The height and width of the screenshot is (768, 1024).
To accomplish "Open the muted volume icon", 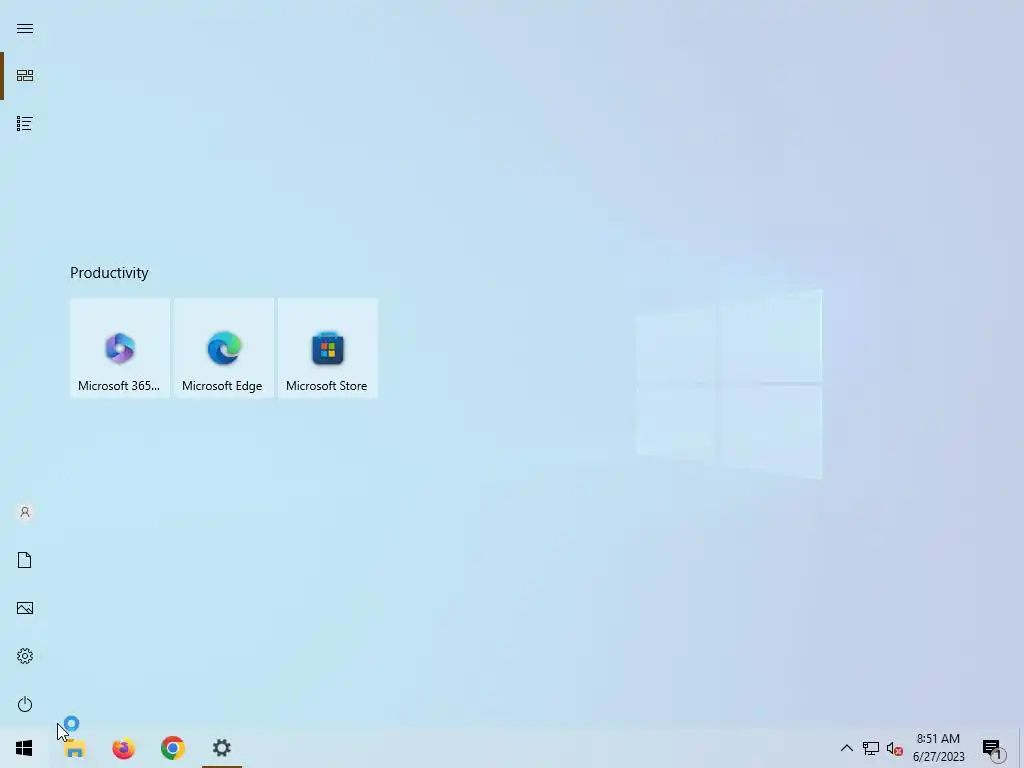I will click(x=894, y=748).
